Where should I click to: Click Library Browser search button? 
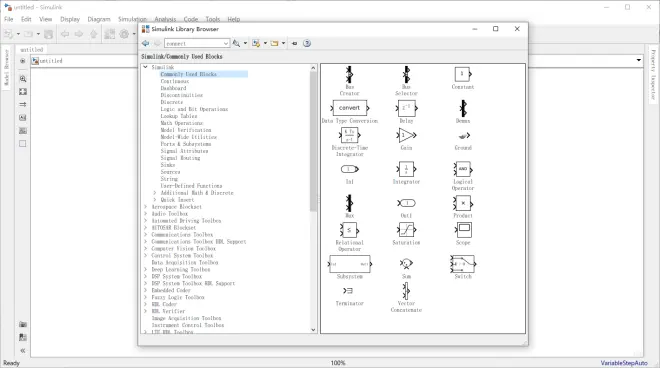(237, 43)
